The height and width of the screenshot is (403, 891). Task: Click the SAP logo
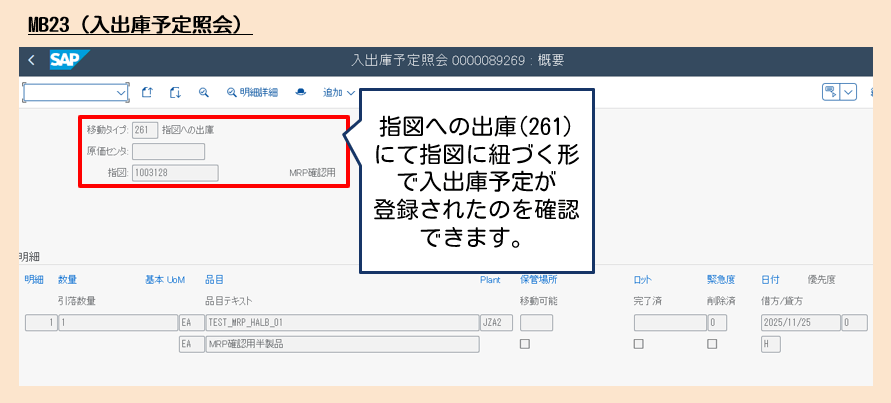69,60
